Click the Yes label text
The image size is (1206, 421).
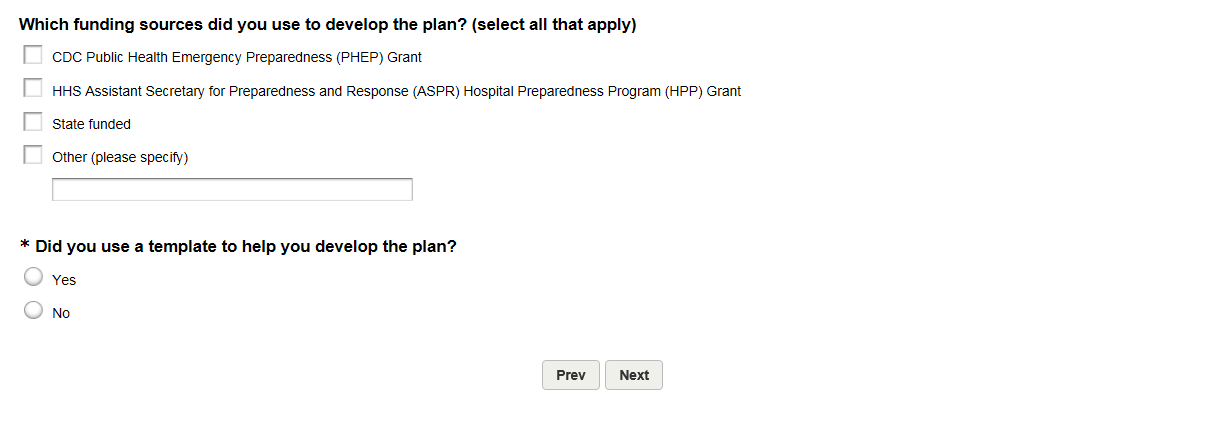pyautogui.click(x=64, y=281)
